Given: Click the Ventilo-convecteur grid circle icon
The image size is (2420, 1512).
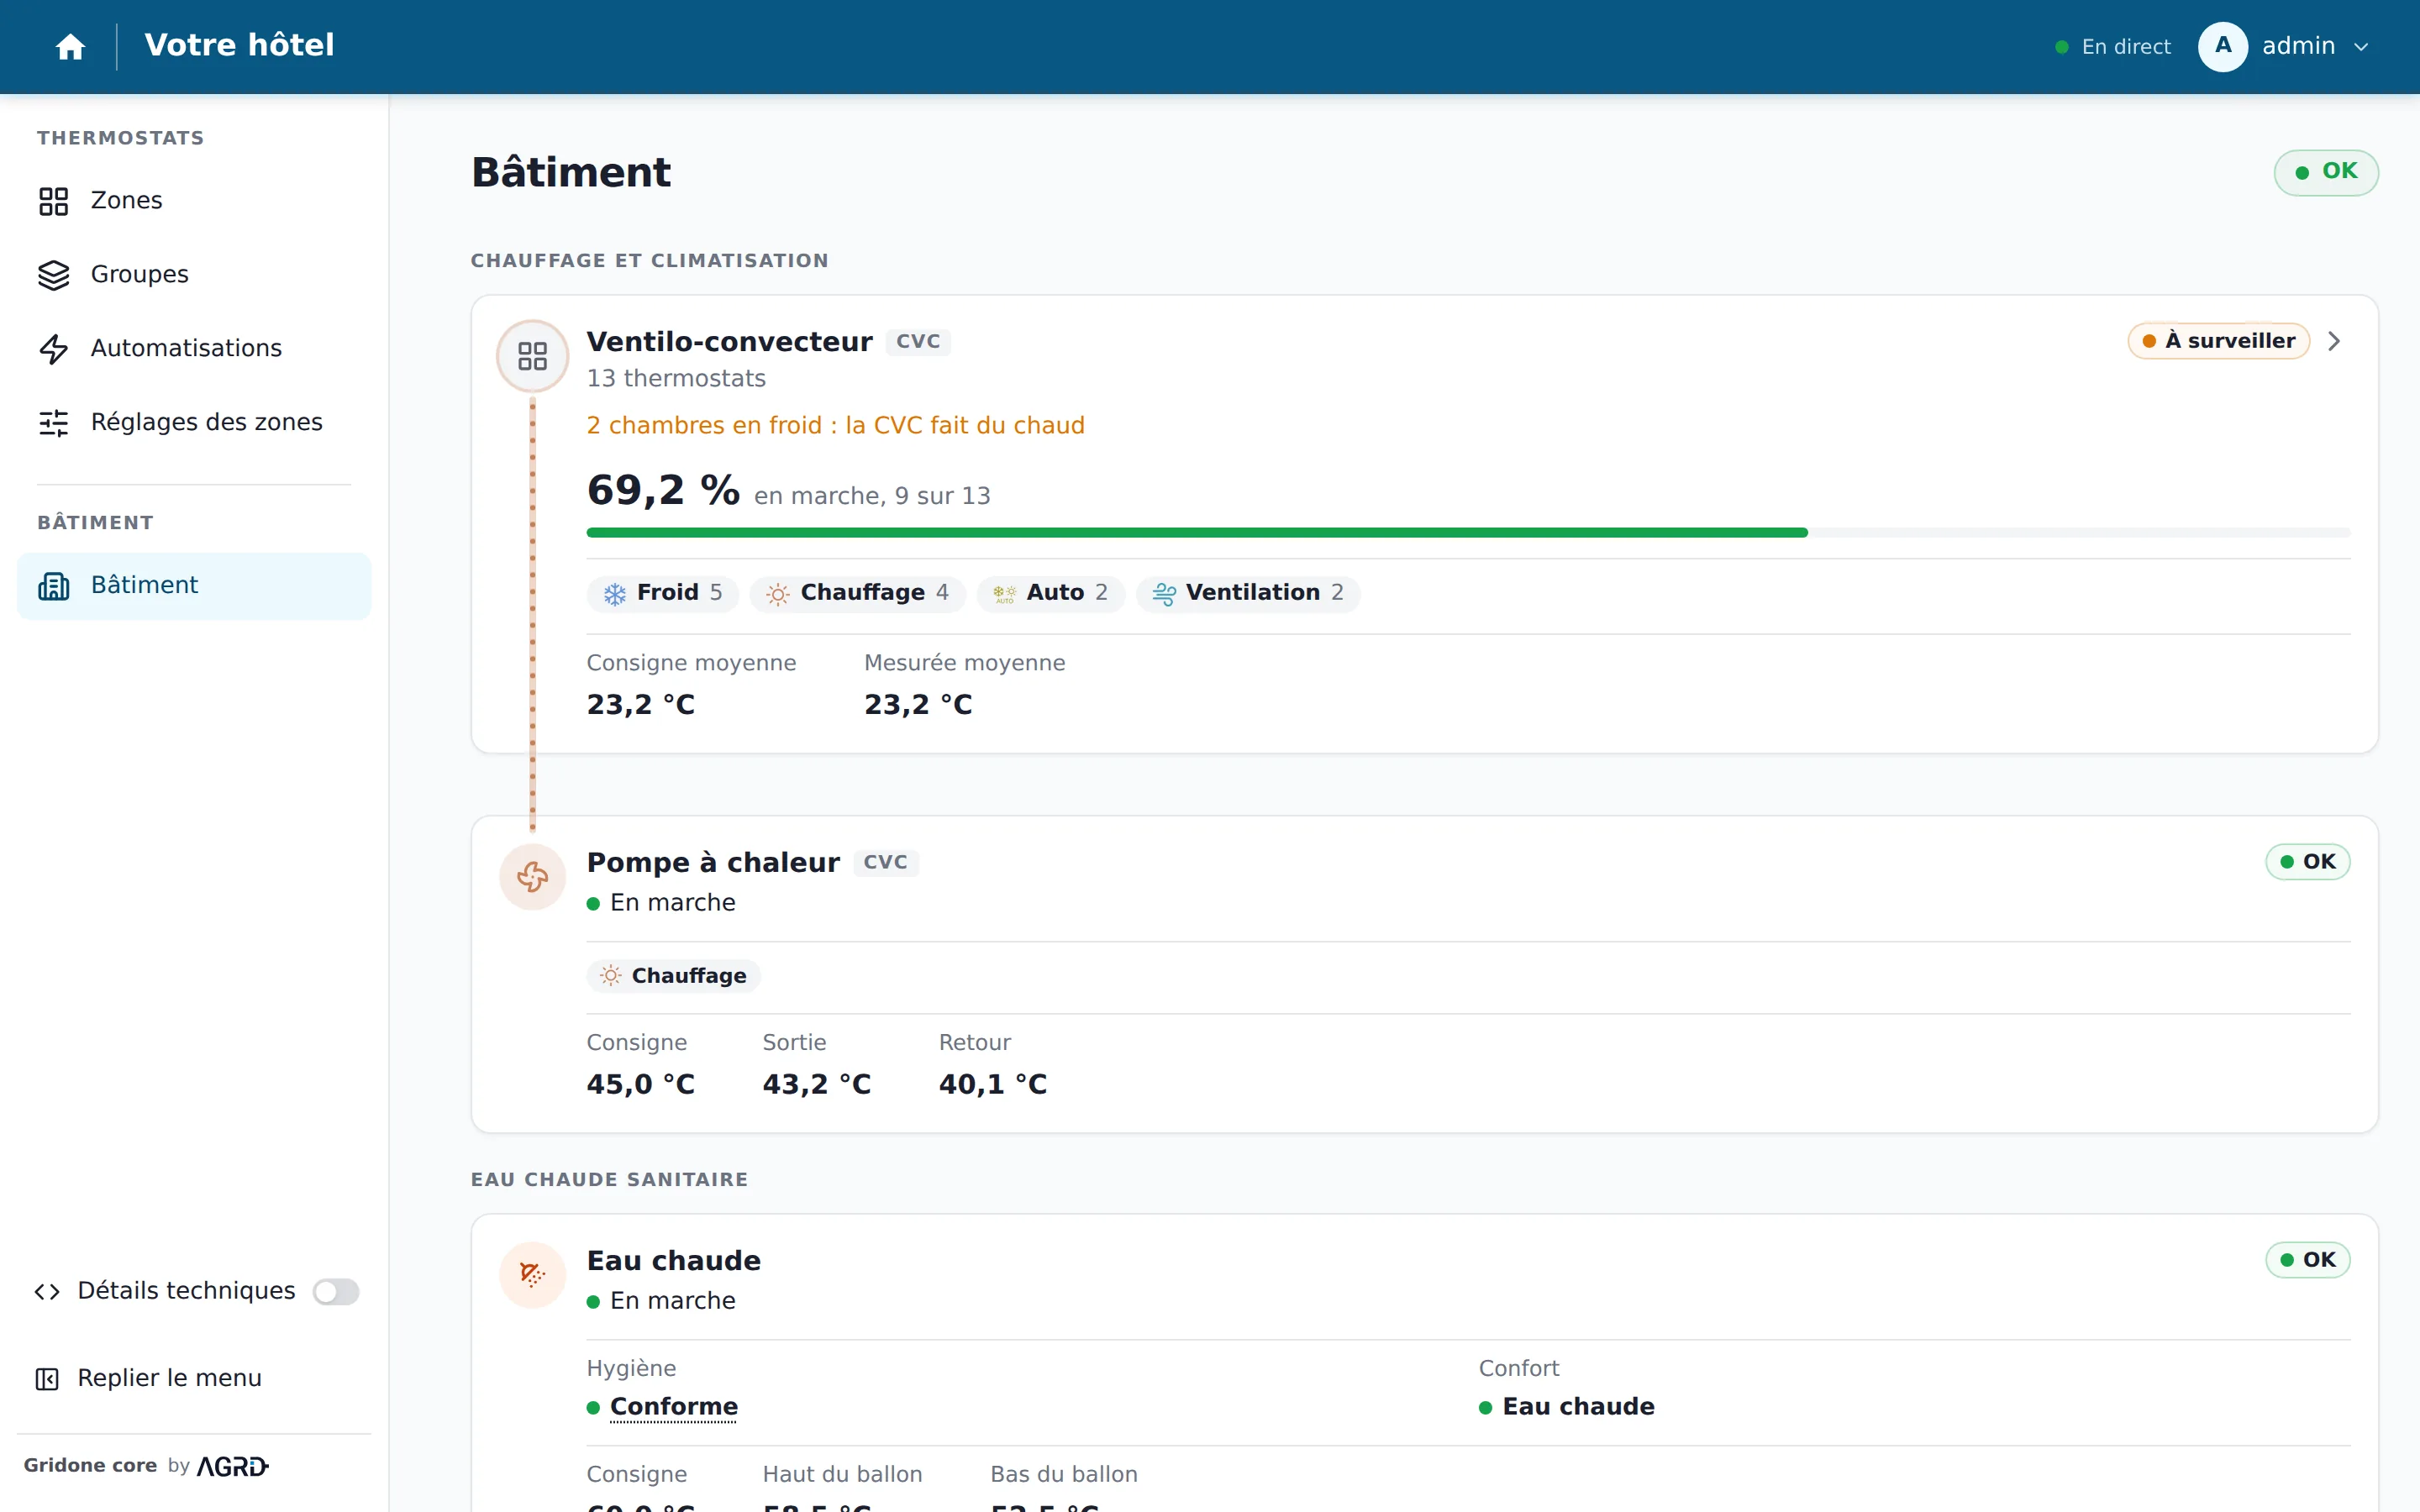Looking at the screenshot, I should [533, 356].
